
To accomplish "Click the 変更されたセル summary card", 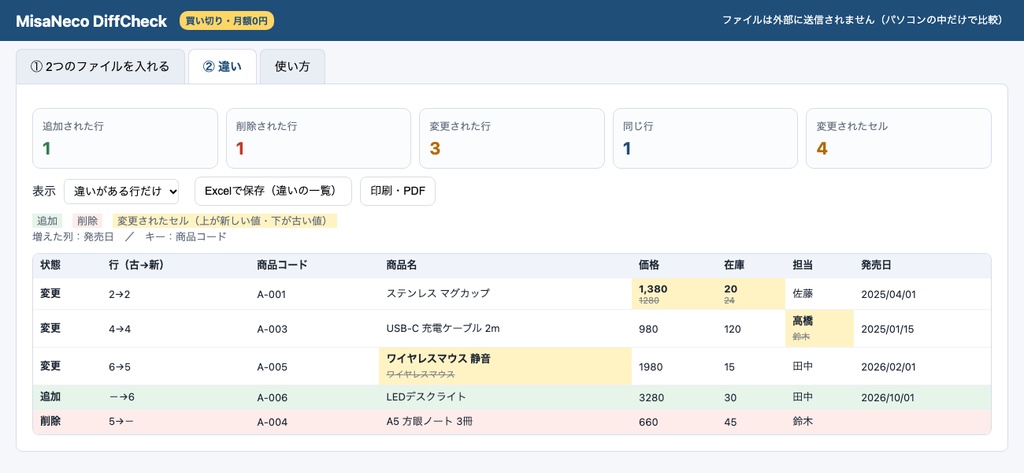I will click(x=899, y=139).
